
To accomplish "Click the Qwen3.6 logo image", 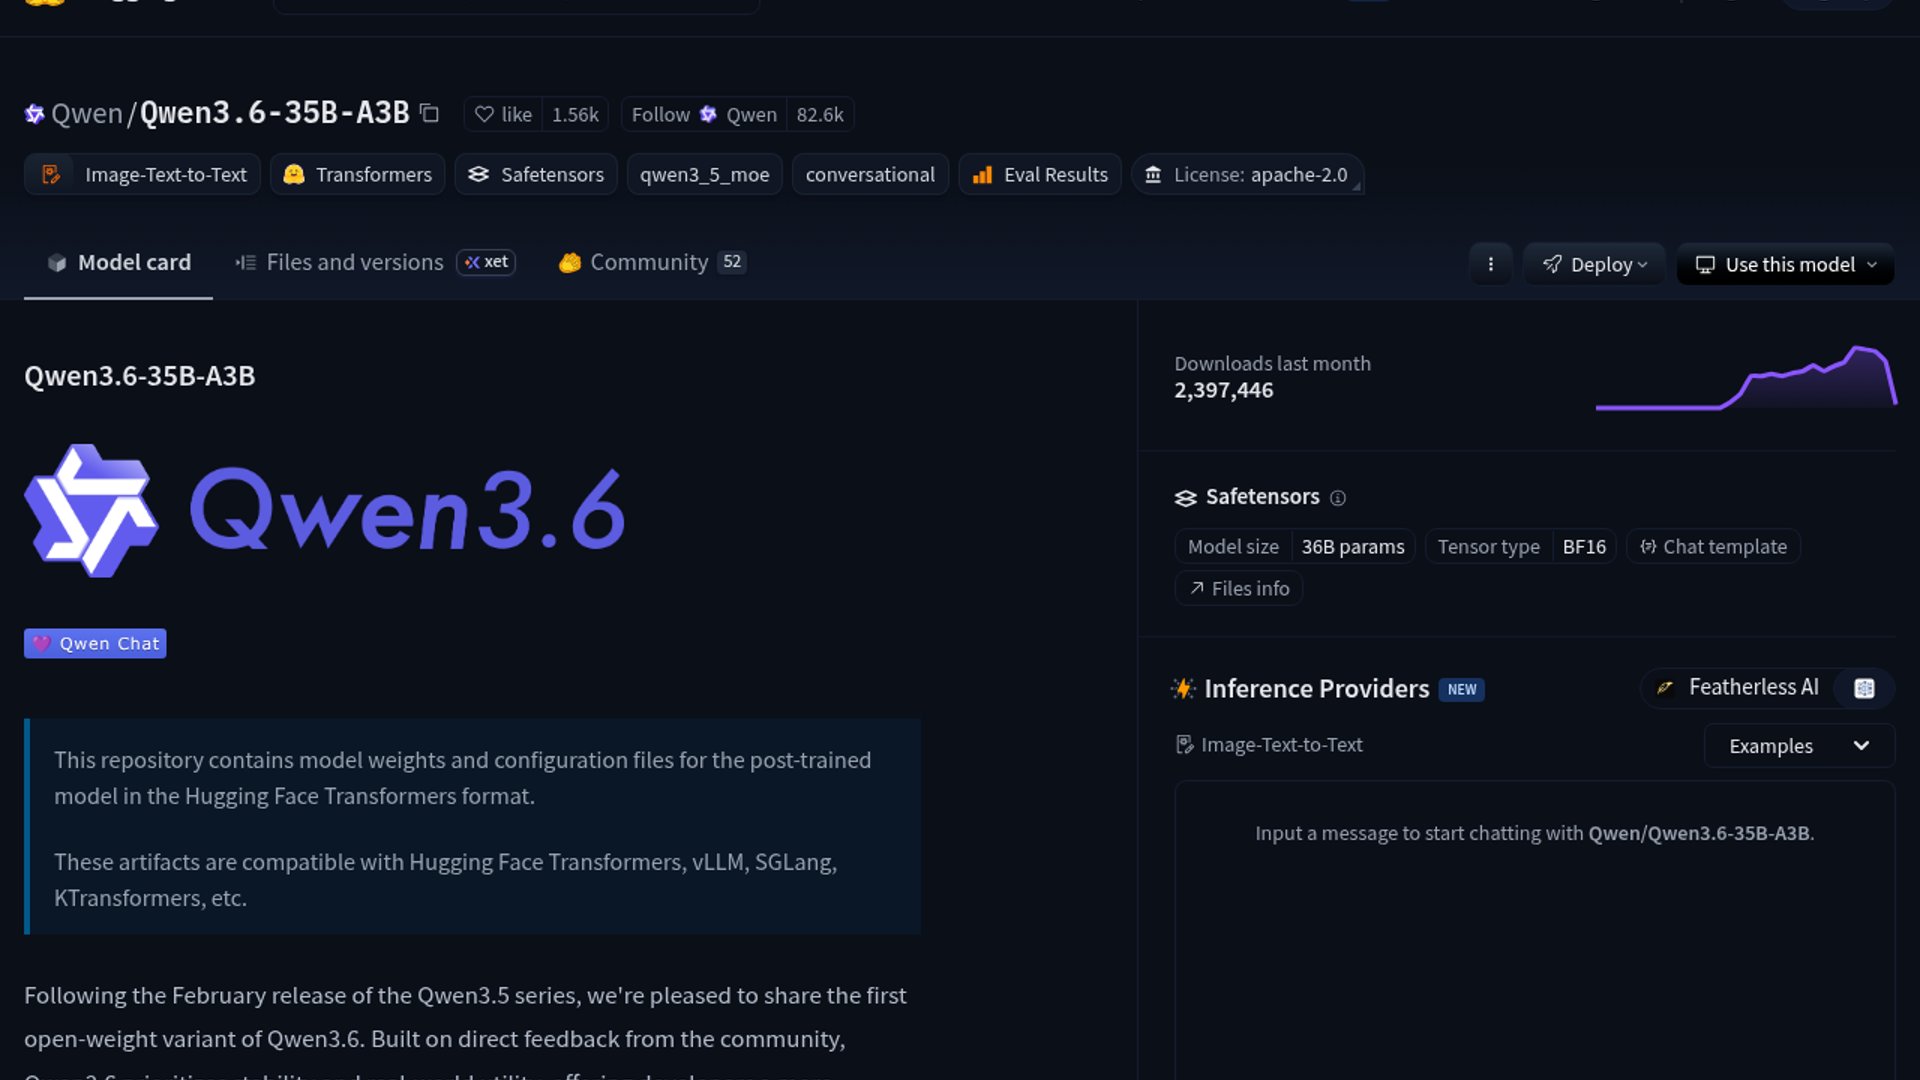I will pyautogui.click(x=325, y=510).
